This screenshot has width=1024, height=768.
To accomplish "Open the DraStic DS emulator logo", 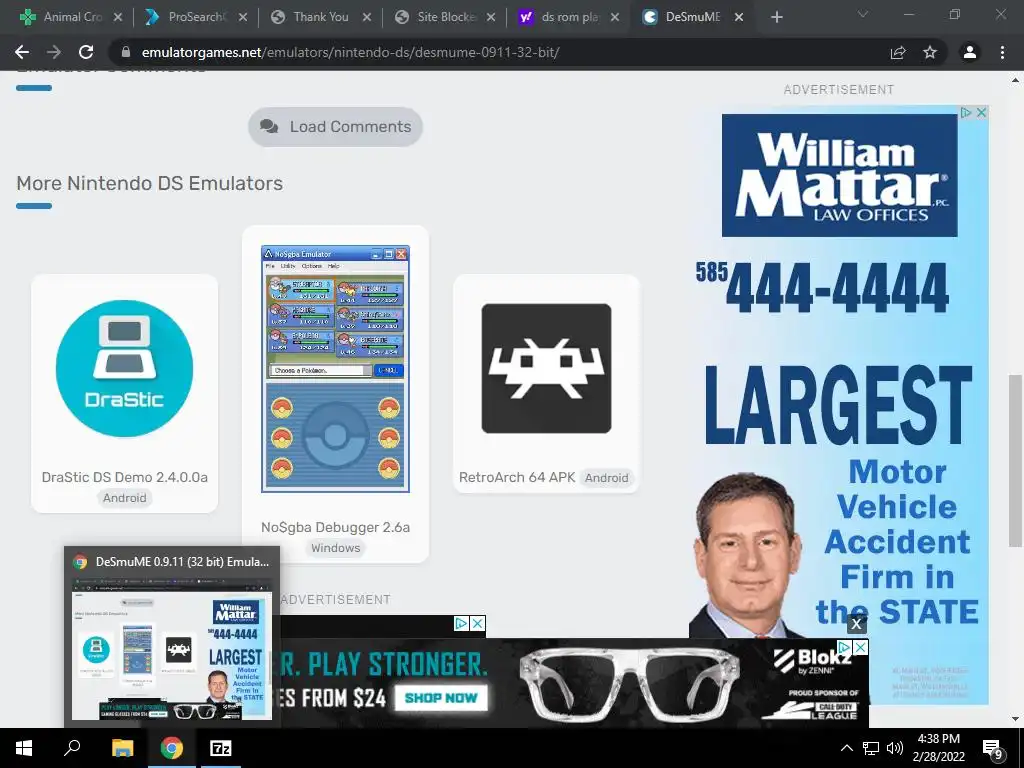I will [124, 368].
